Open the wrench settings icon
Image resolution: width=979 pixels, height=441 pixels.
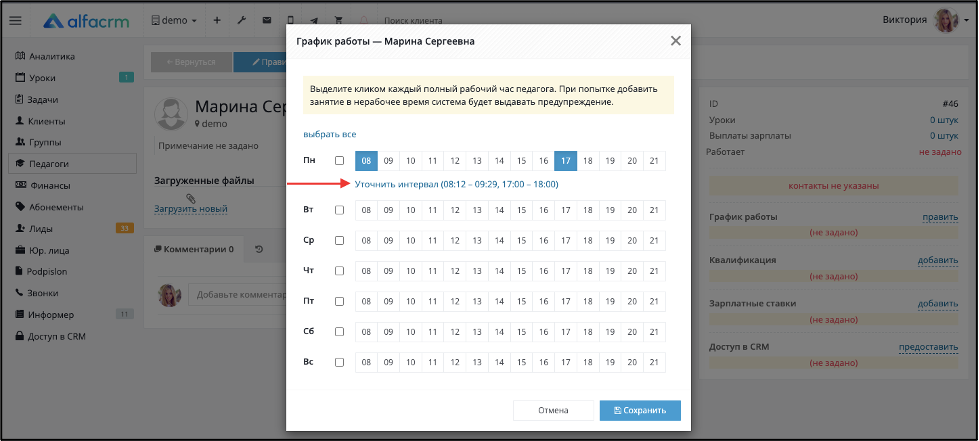(x=242, y=20)
